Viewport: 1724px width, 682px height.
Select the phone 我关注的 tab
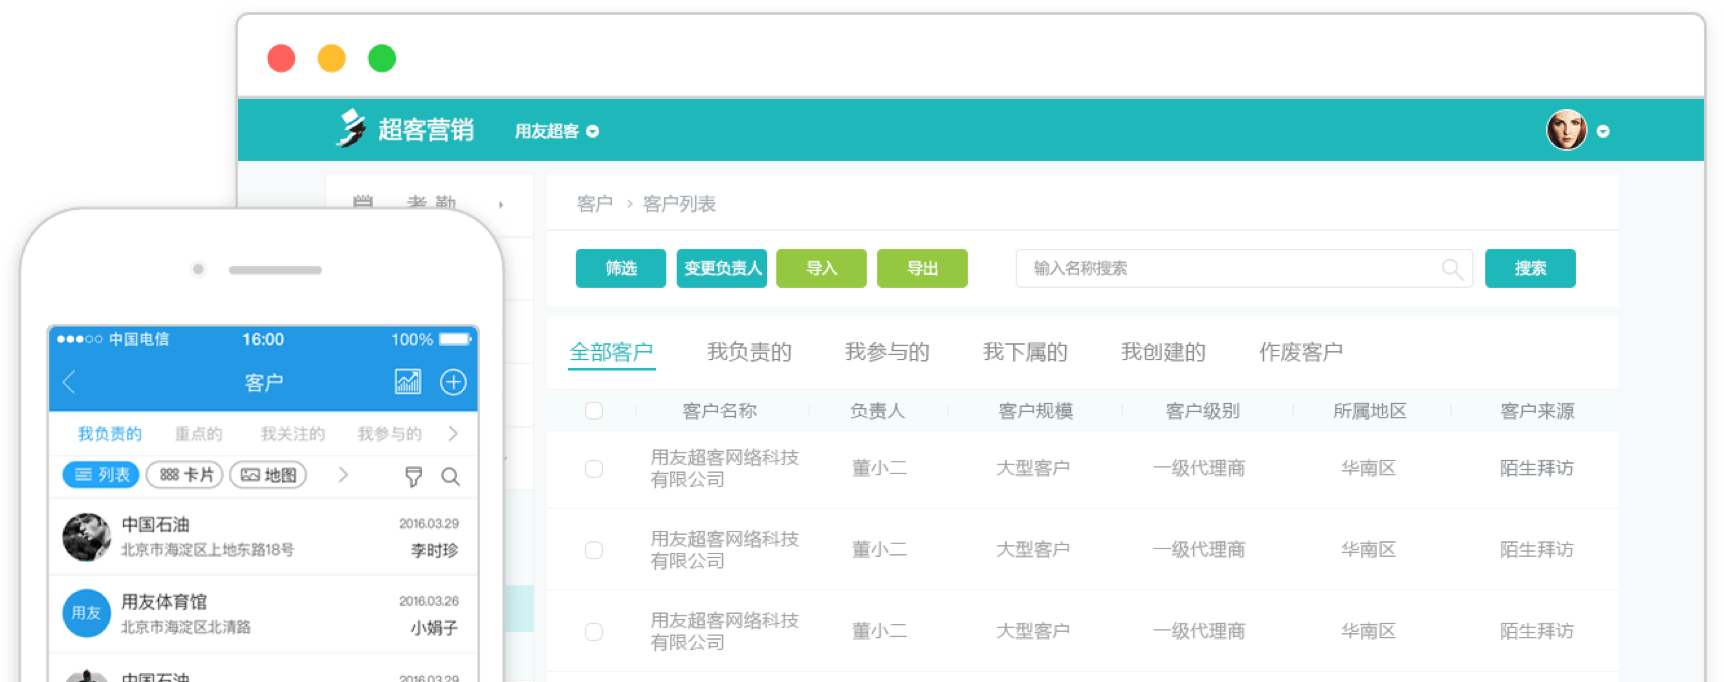tap(293, 434)
